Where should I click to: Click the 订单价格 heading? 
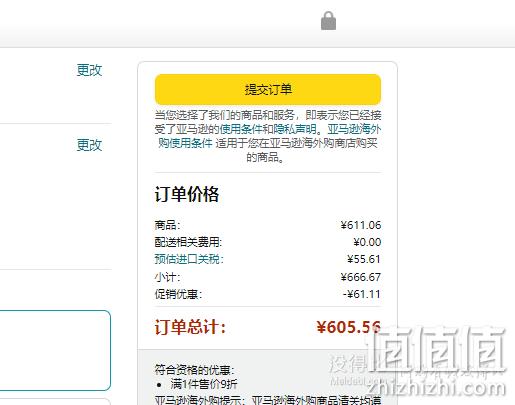tap(187, 194)
